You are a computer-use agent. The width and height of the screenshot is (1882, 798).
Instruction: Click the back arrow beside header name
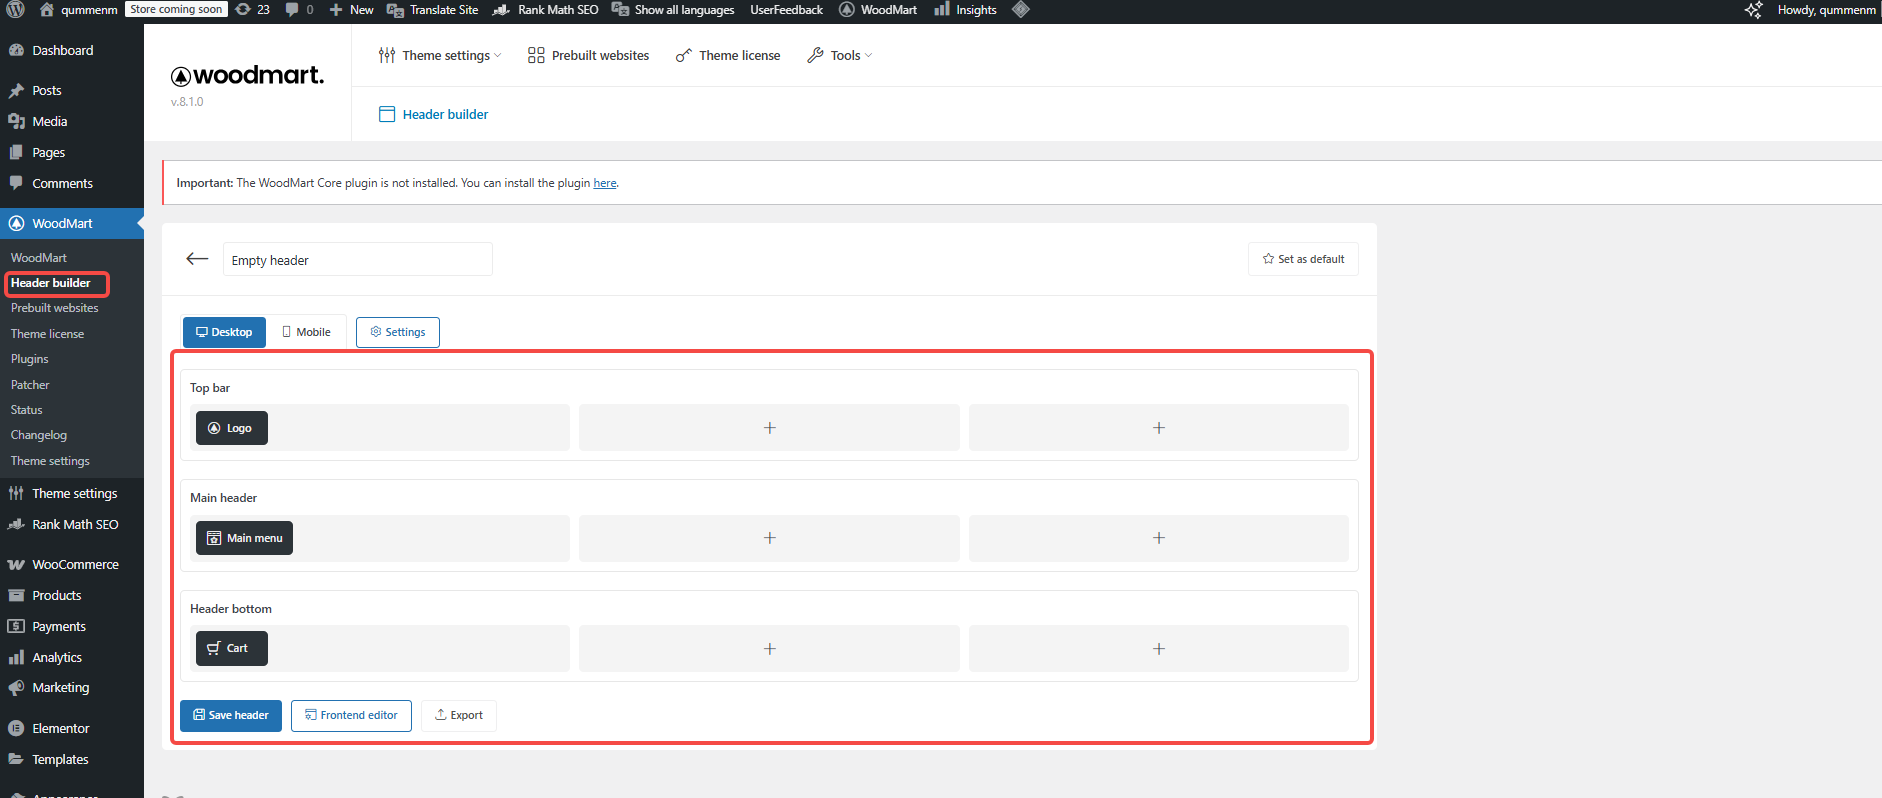point(197,259)
